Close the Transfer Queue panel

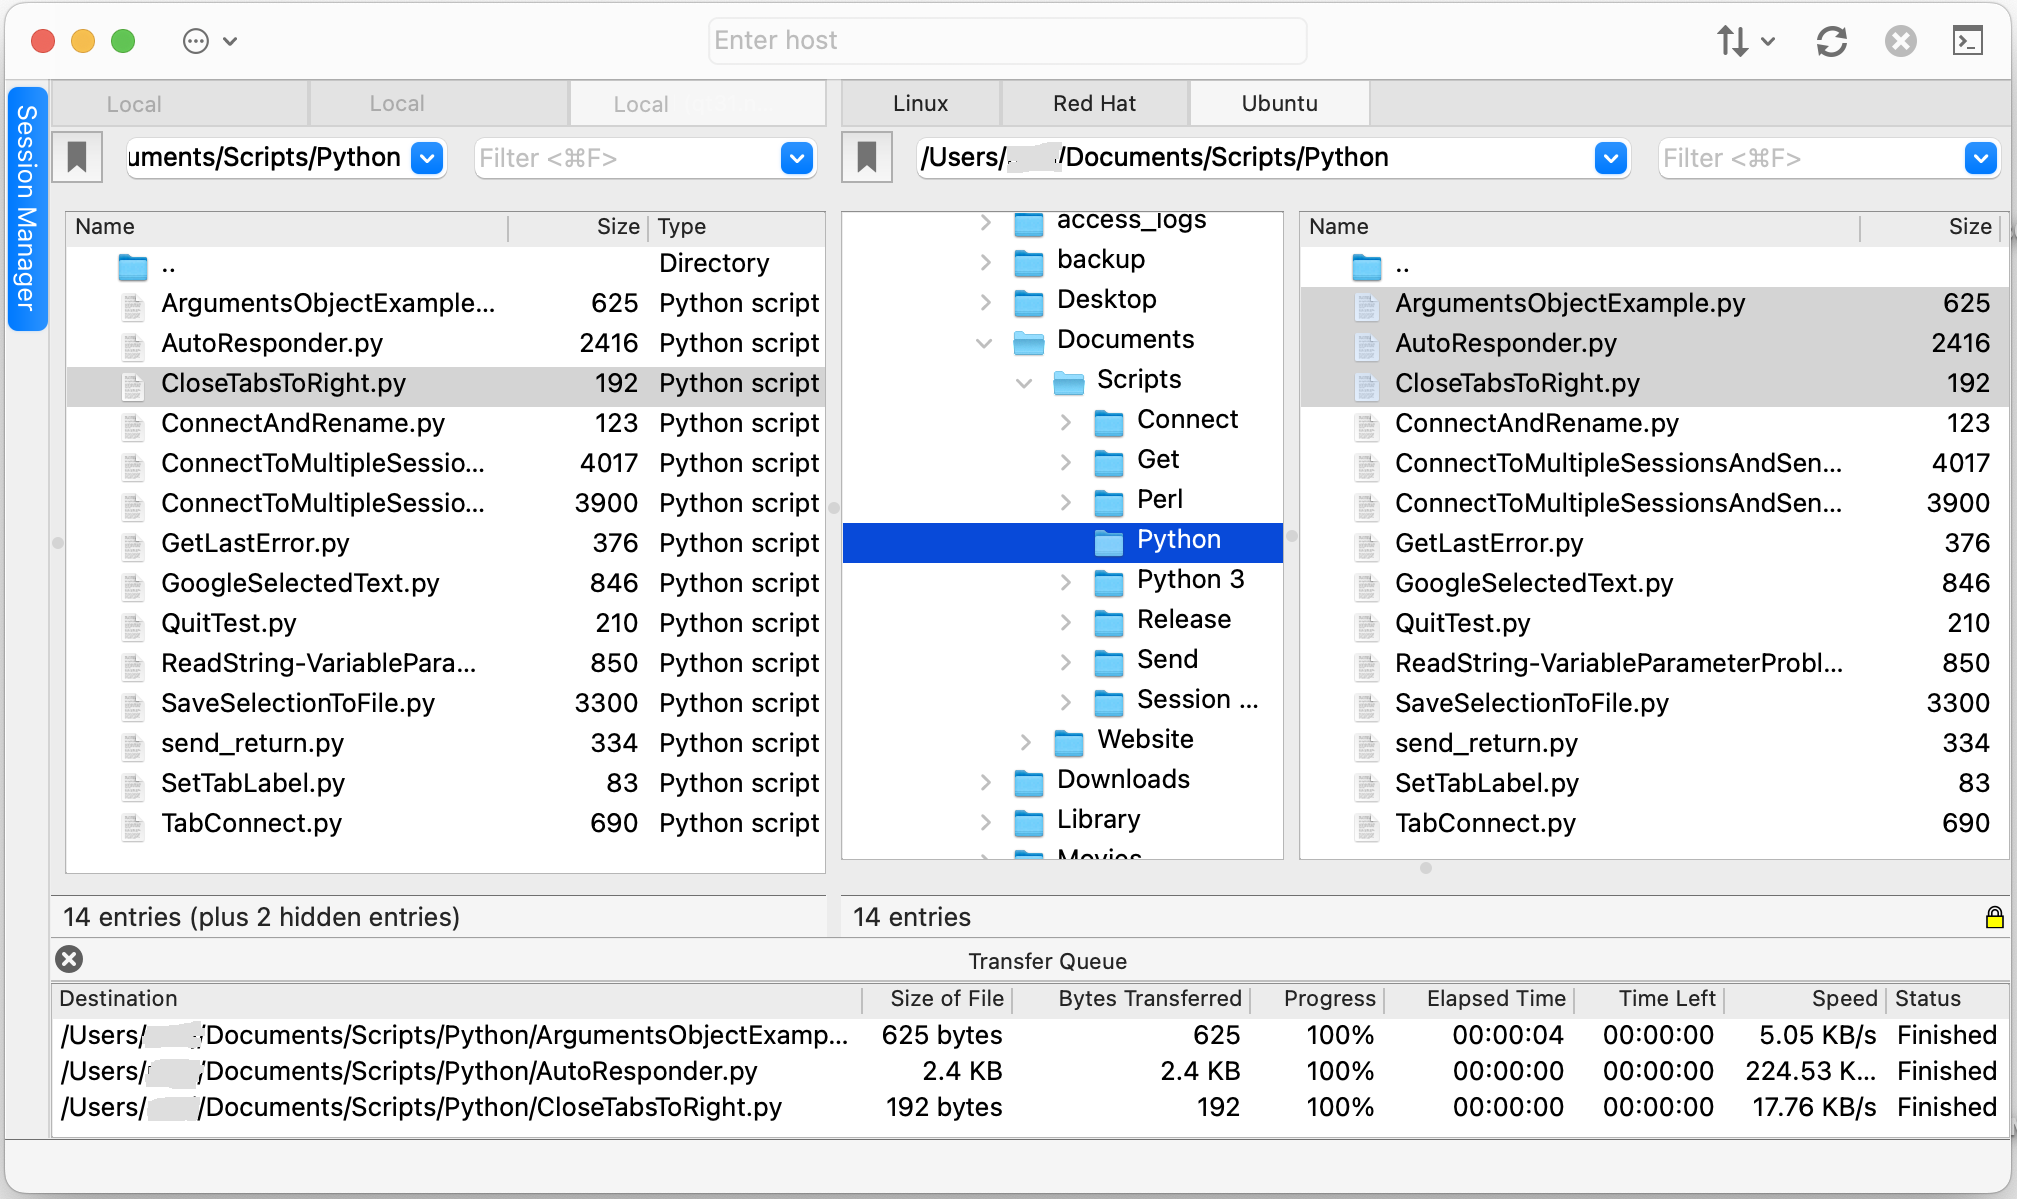pos(69,959)
